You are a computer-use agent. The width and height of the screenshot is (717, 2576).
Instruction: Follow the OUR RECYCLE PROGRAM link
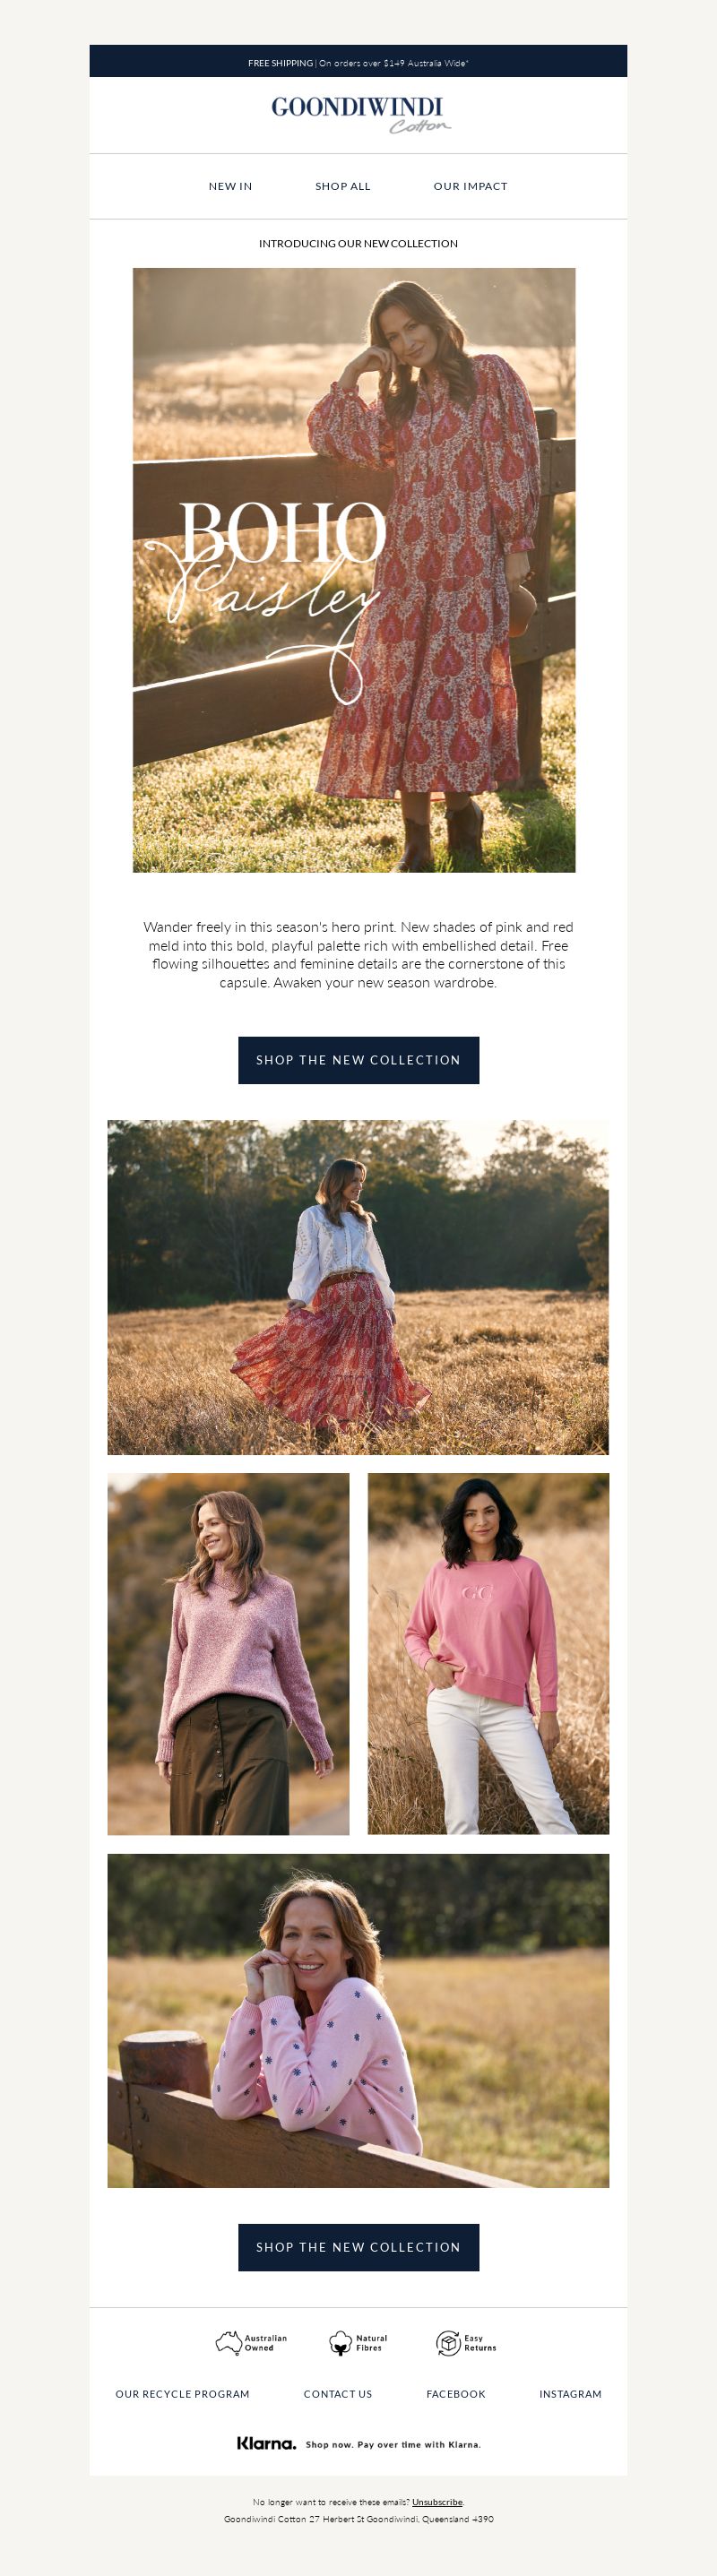point(183,2394)
